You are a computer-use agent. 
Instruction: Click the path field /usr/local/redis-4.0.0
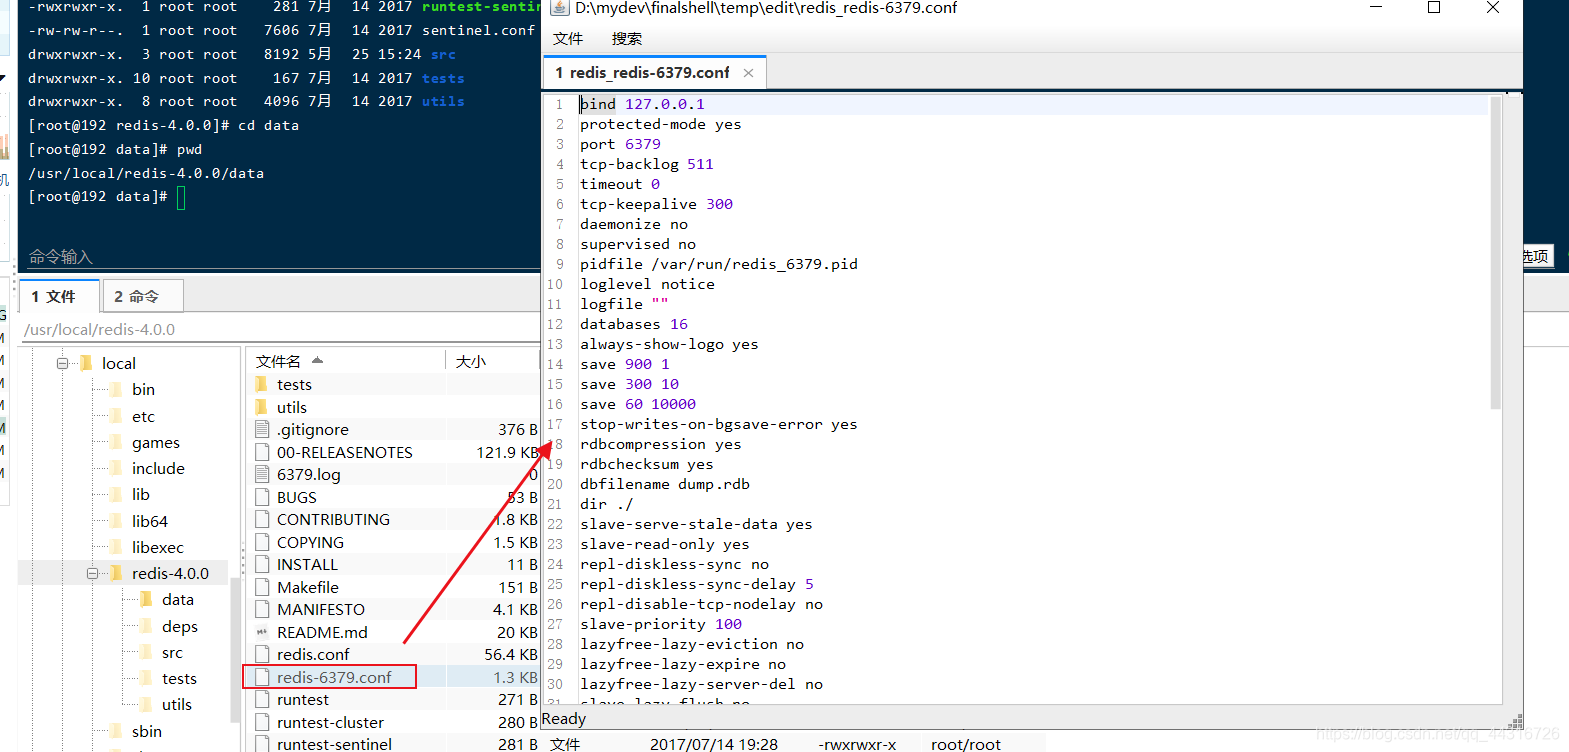[x=280, y=329]
